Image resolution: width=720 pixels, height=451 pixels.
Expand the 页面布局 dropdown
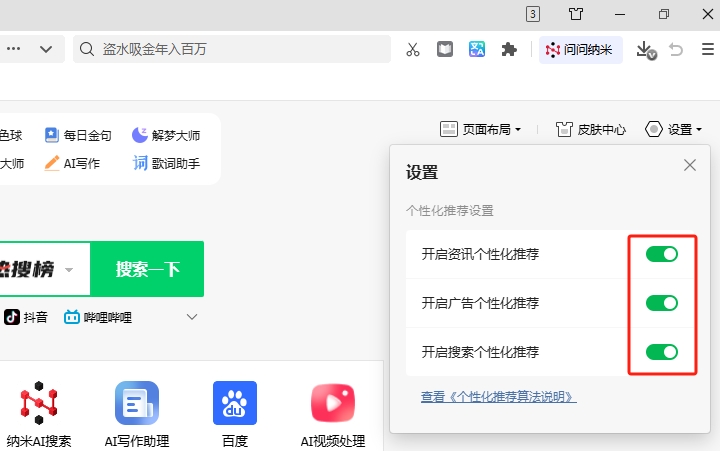tap(481, 129)
